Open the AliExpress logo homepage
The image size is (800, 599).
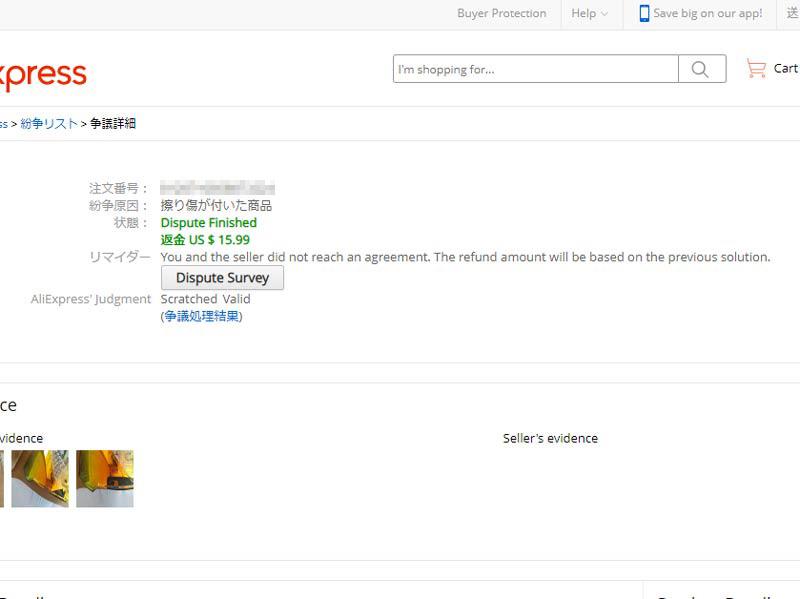(x=43, y=77)
